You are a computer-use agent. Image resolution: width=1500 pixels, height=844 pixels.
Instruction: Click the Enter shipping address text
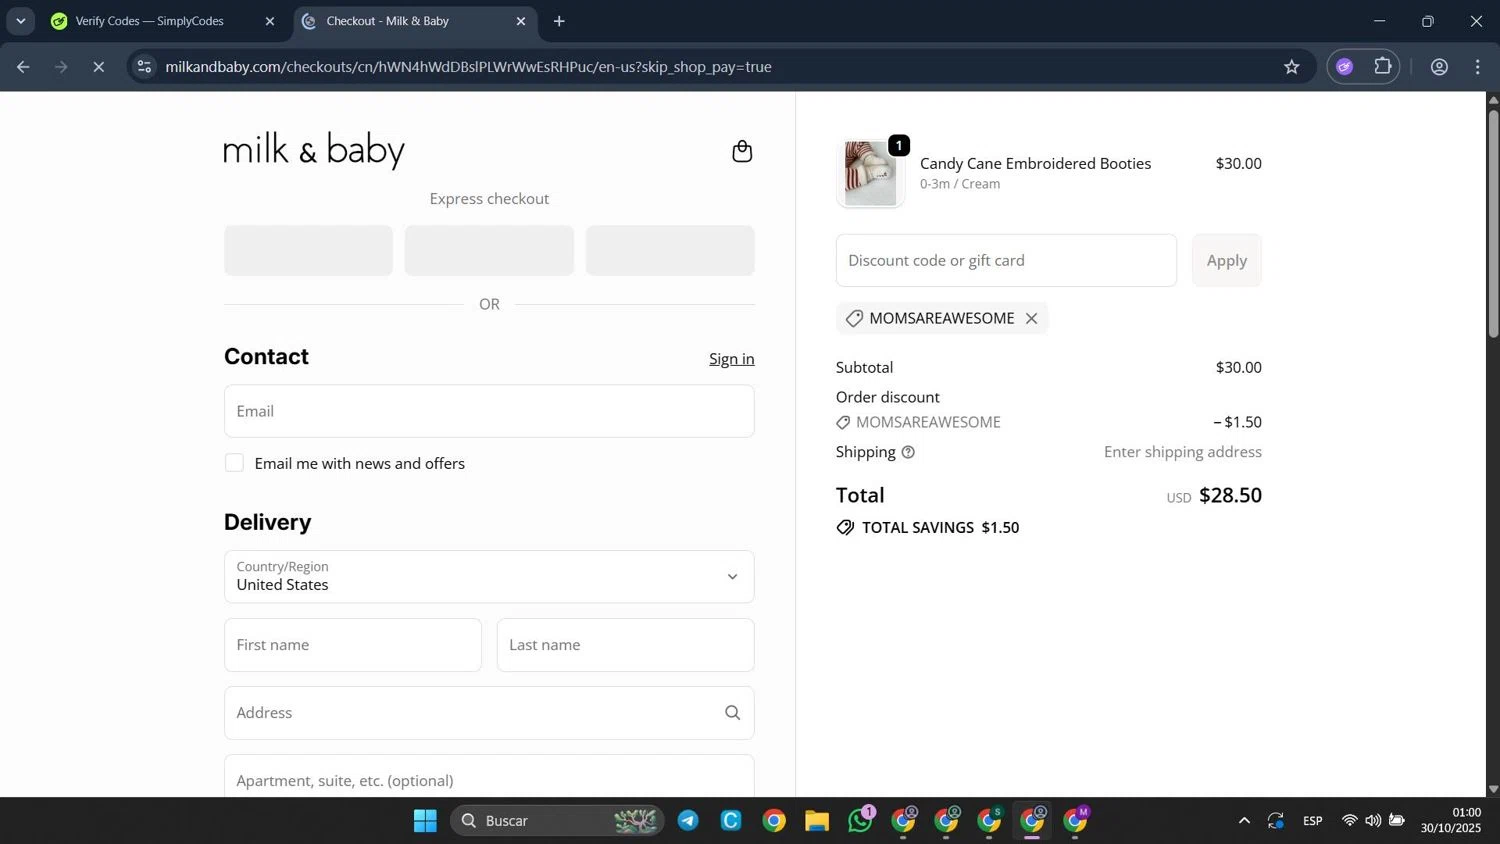click(x=1183, y=452)
